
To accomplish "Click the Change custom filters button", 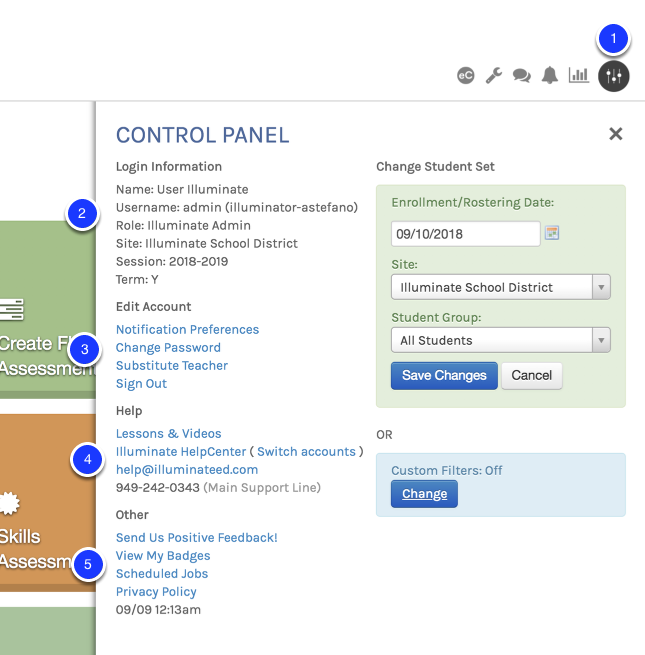I will pos(424,494).
